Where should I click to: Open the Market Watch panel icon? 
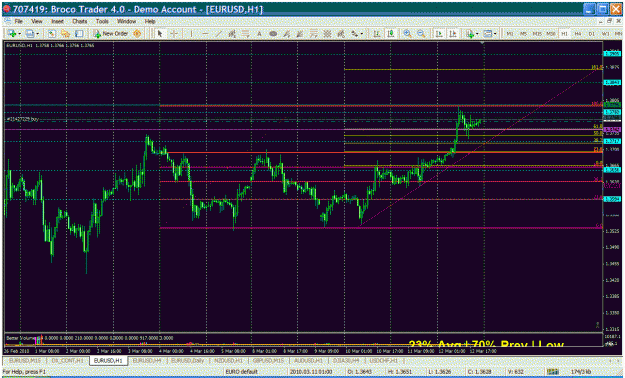[x=52, y=34]
